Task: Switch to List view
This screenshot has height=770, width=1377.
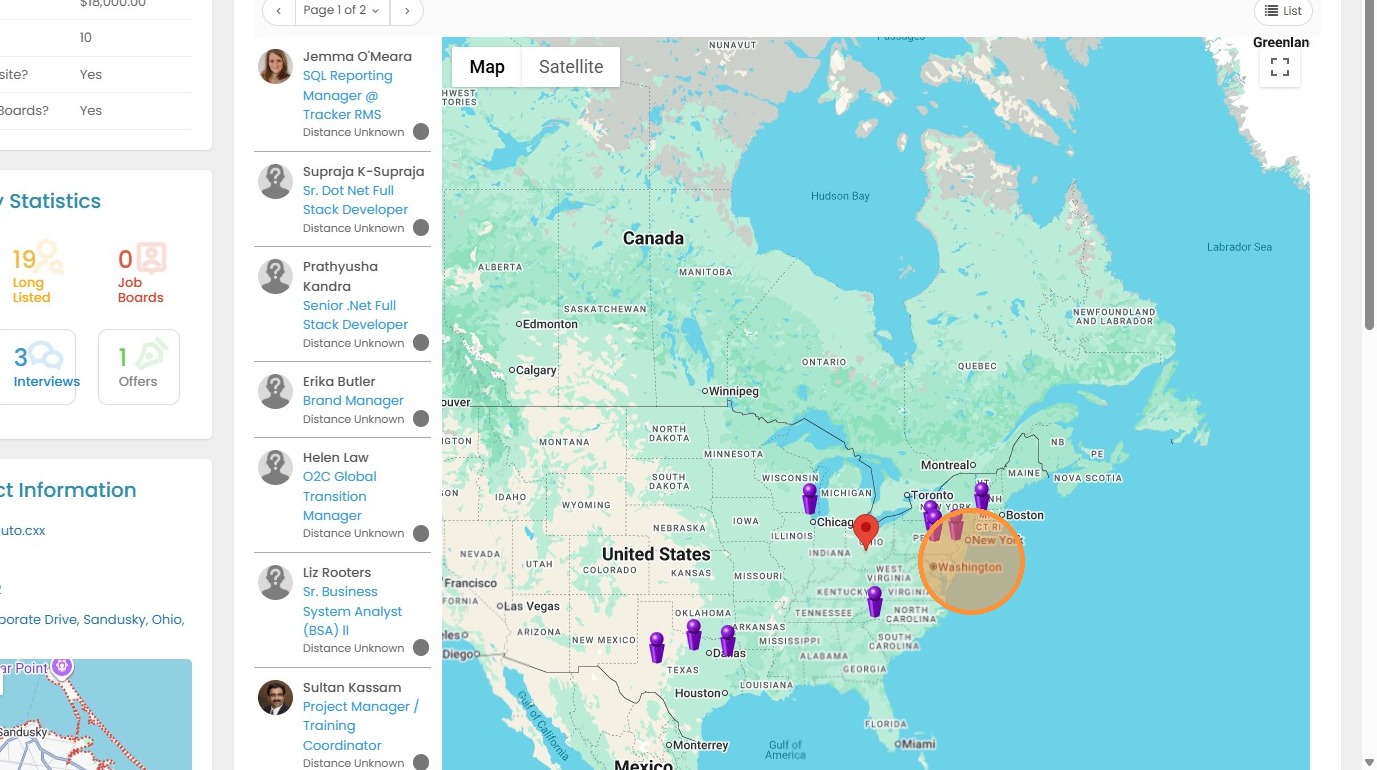Action: pos(1283,11)
